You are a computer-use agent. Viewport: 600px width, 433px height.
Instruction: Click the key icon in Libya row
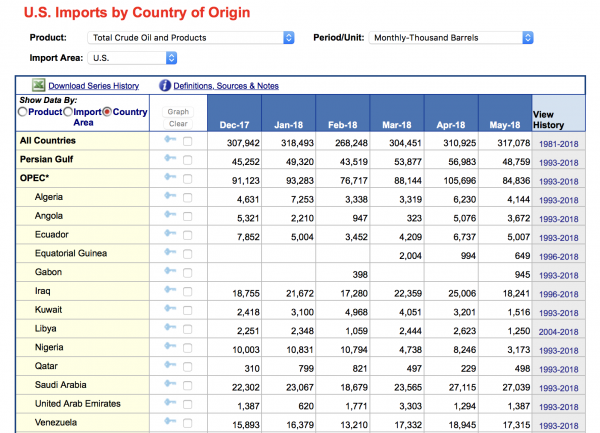point(170,327)
